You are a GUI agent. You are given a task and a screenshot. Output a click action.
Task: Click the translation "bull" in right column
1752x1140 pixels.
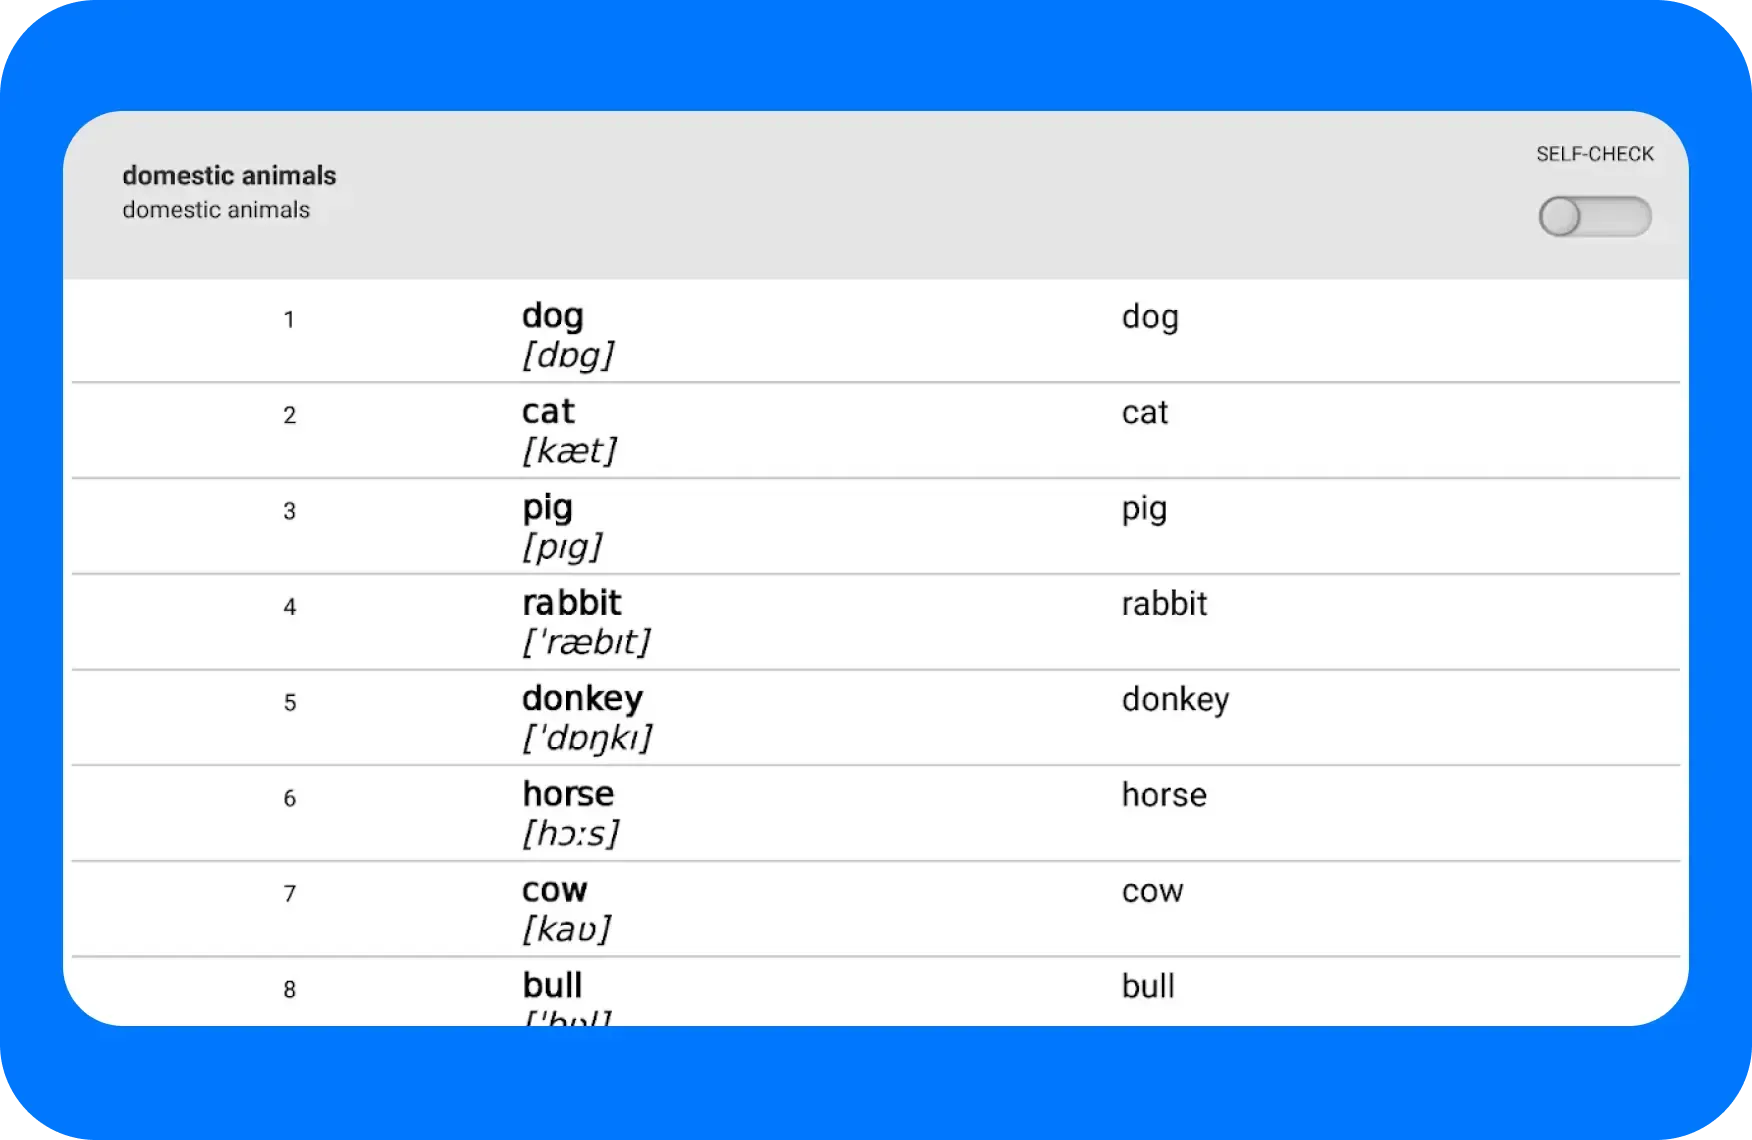tap(1148, 987)
